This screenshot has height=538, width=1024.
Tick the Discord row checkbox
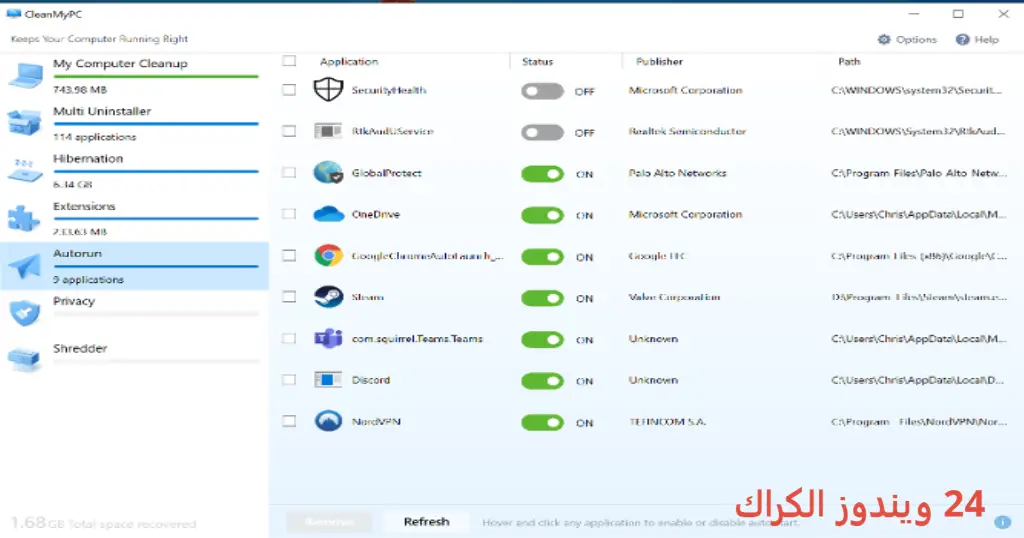(x=289, y=379)
